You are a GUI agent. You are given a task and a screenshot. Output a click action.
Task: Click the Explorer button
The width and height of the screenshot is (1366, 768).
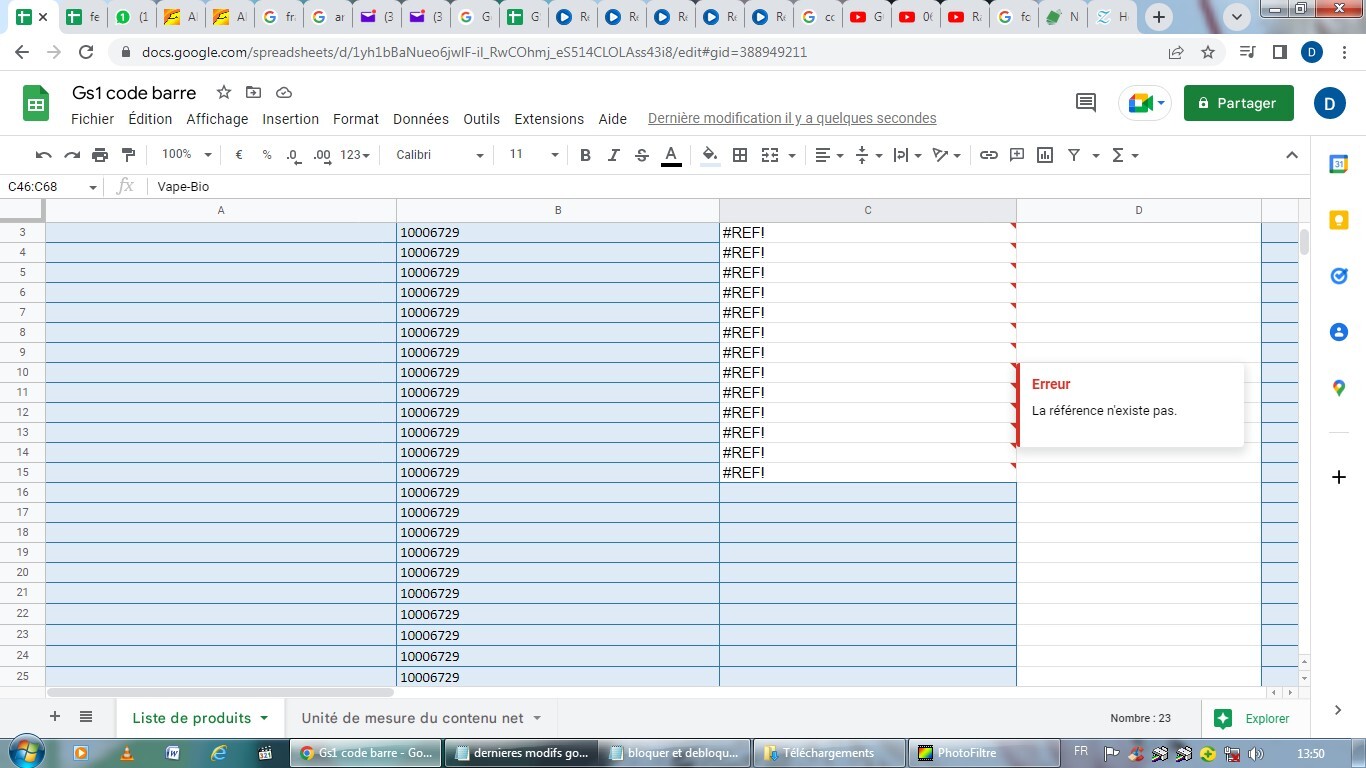click(1251, 718)
